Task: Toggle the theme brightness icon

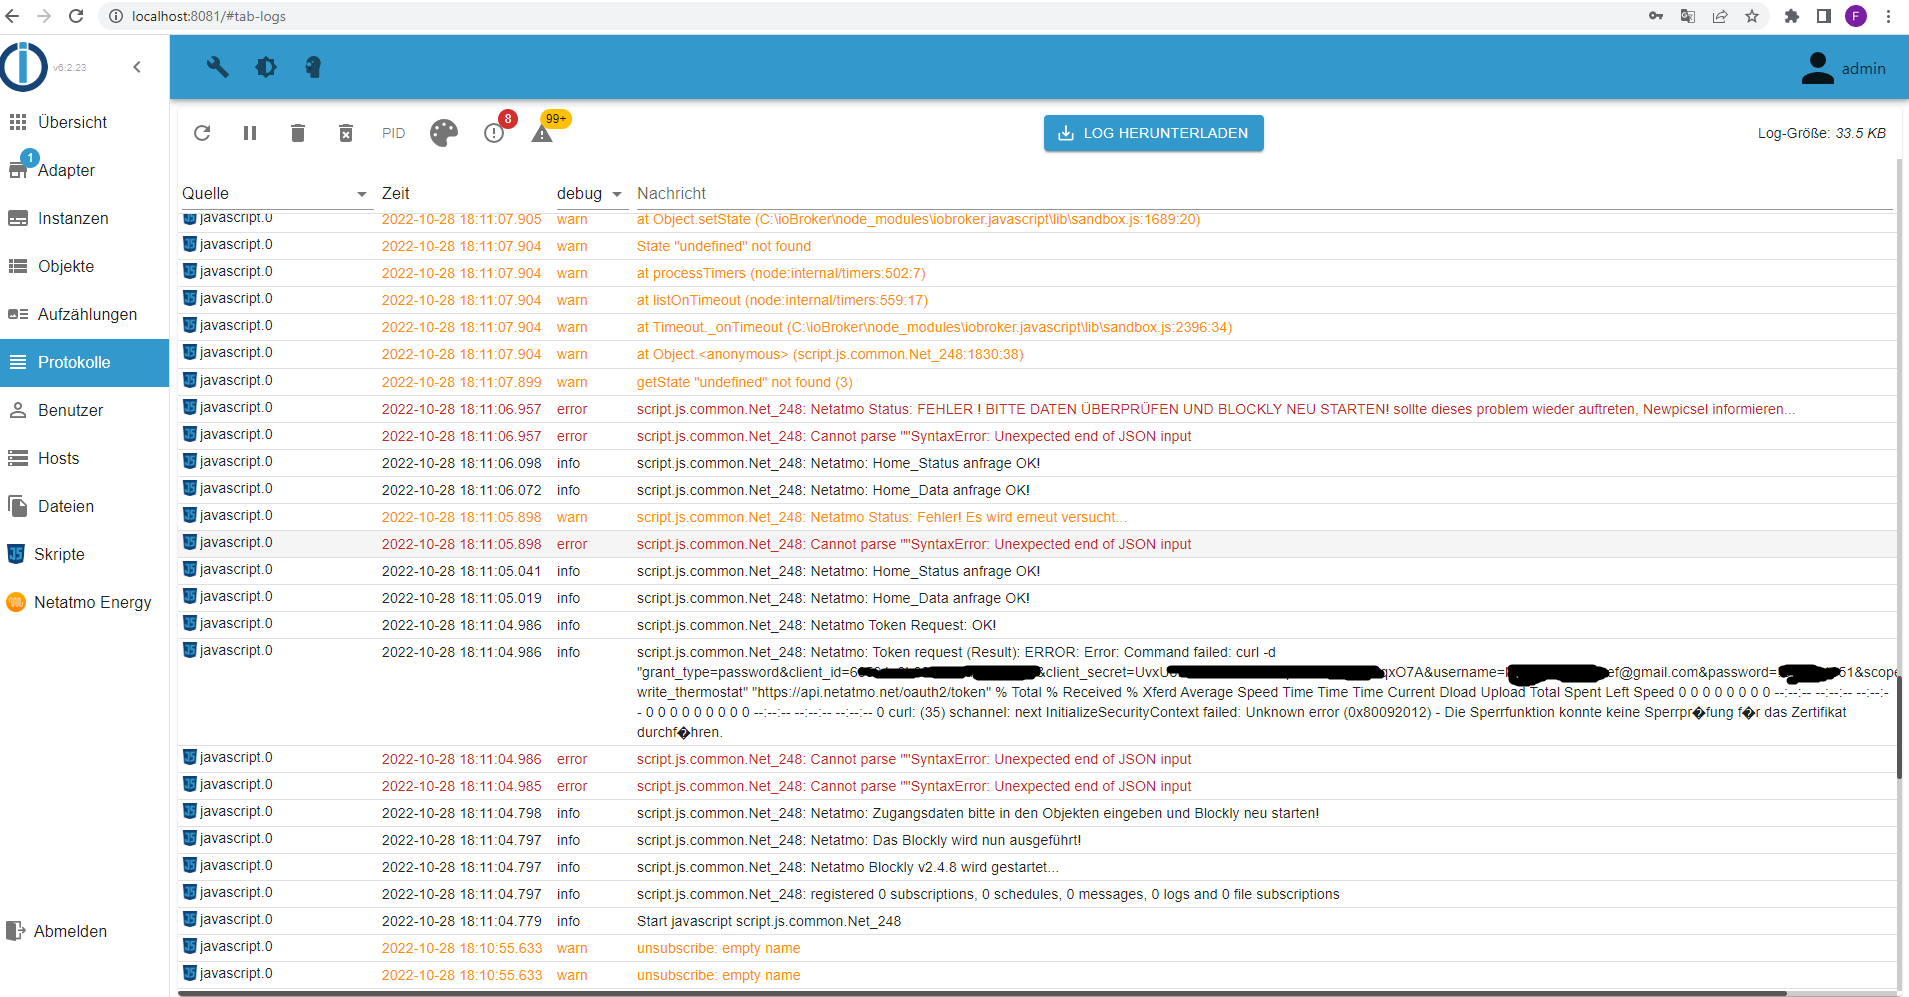Action: (x=265, y=67)
